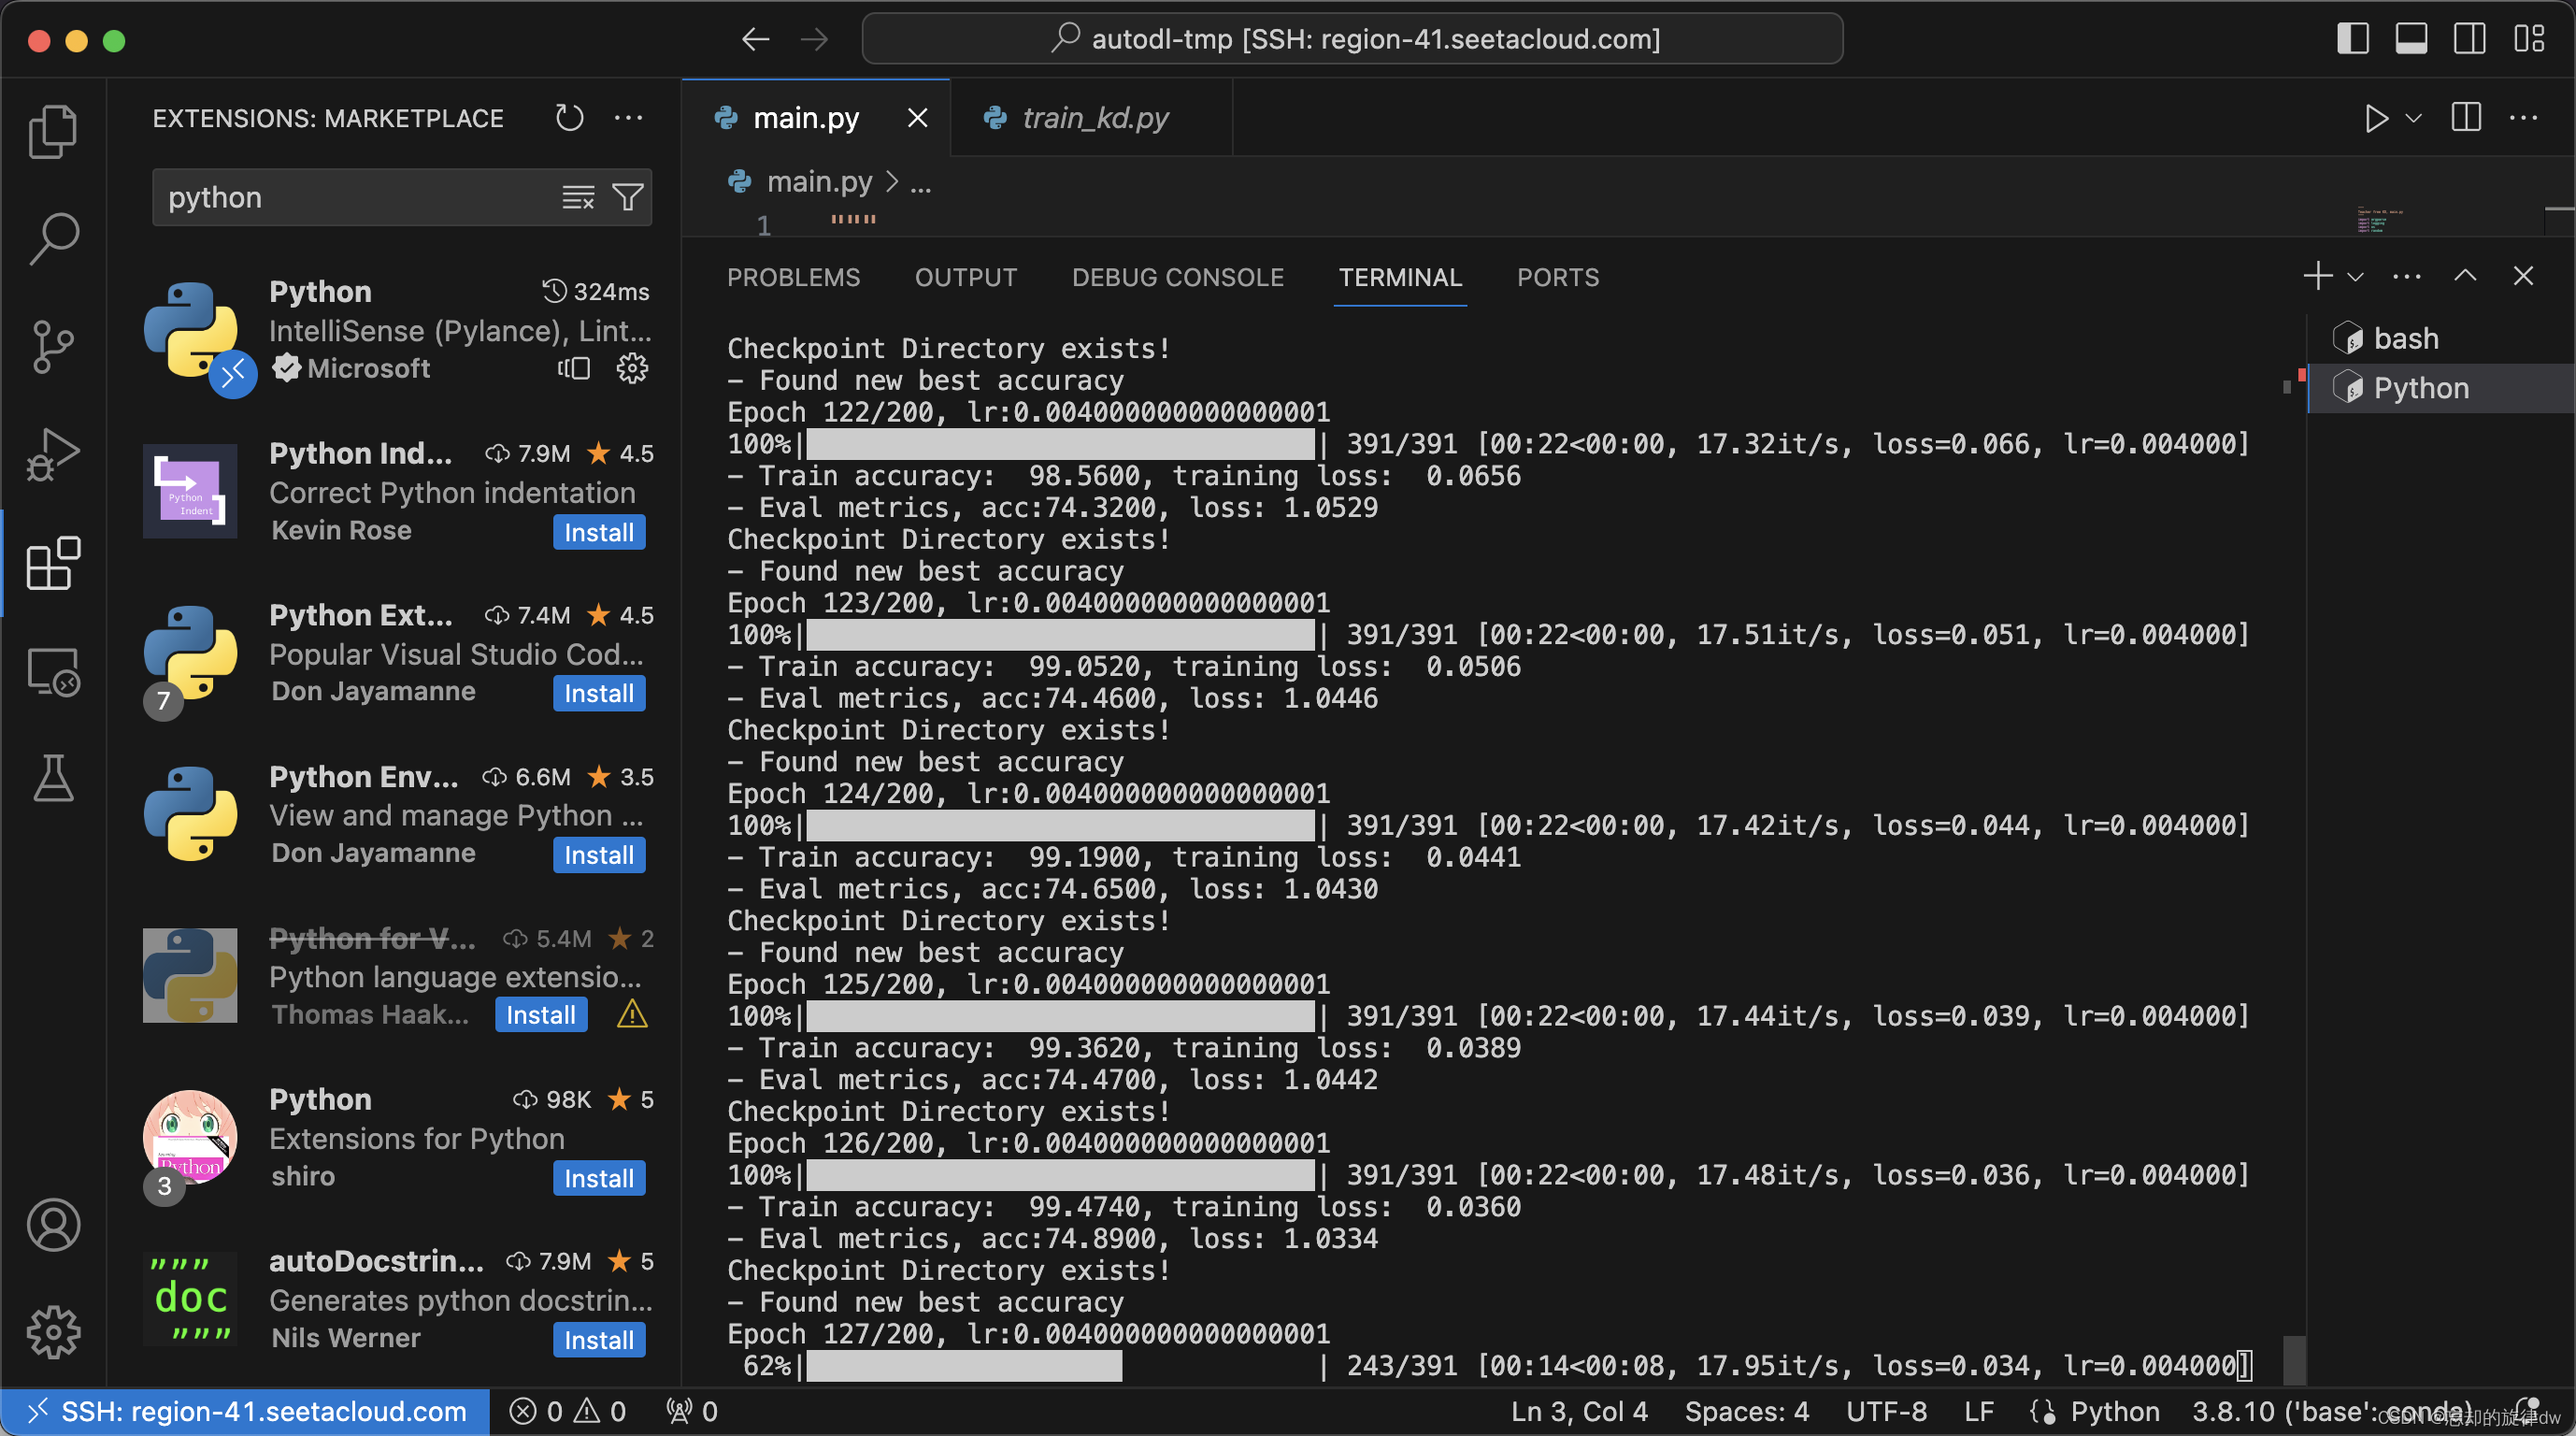
Task: Open the run Python file dropdown arrow
Action: pos(2413,118)
